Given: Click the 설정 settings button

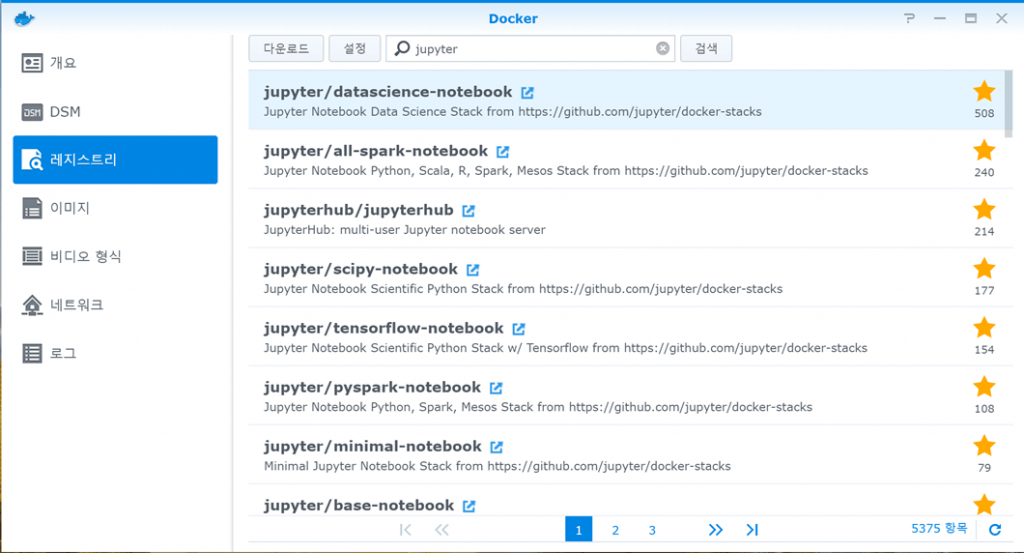Looking at the screenshot, I should (355, 49).
